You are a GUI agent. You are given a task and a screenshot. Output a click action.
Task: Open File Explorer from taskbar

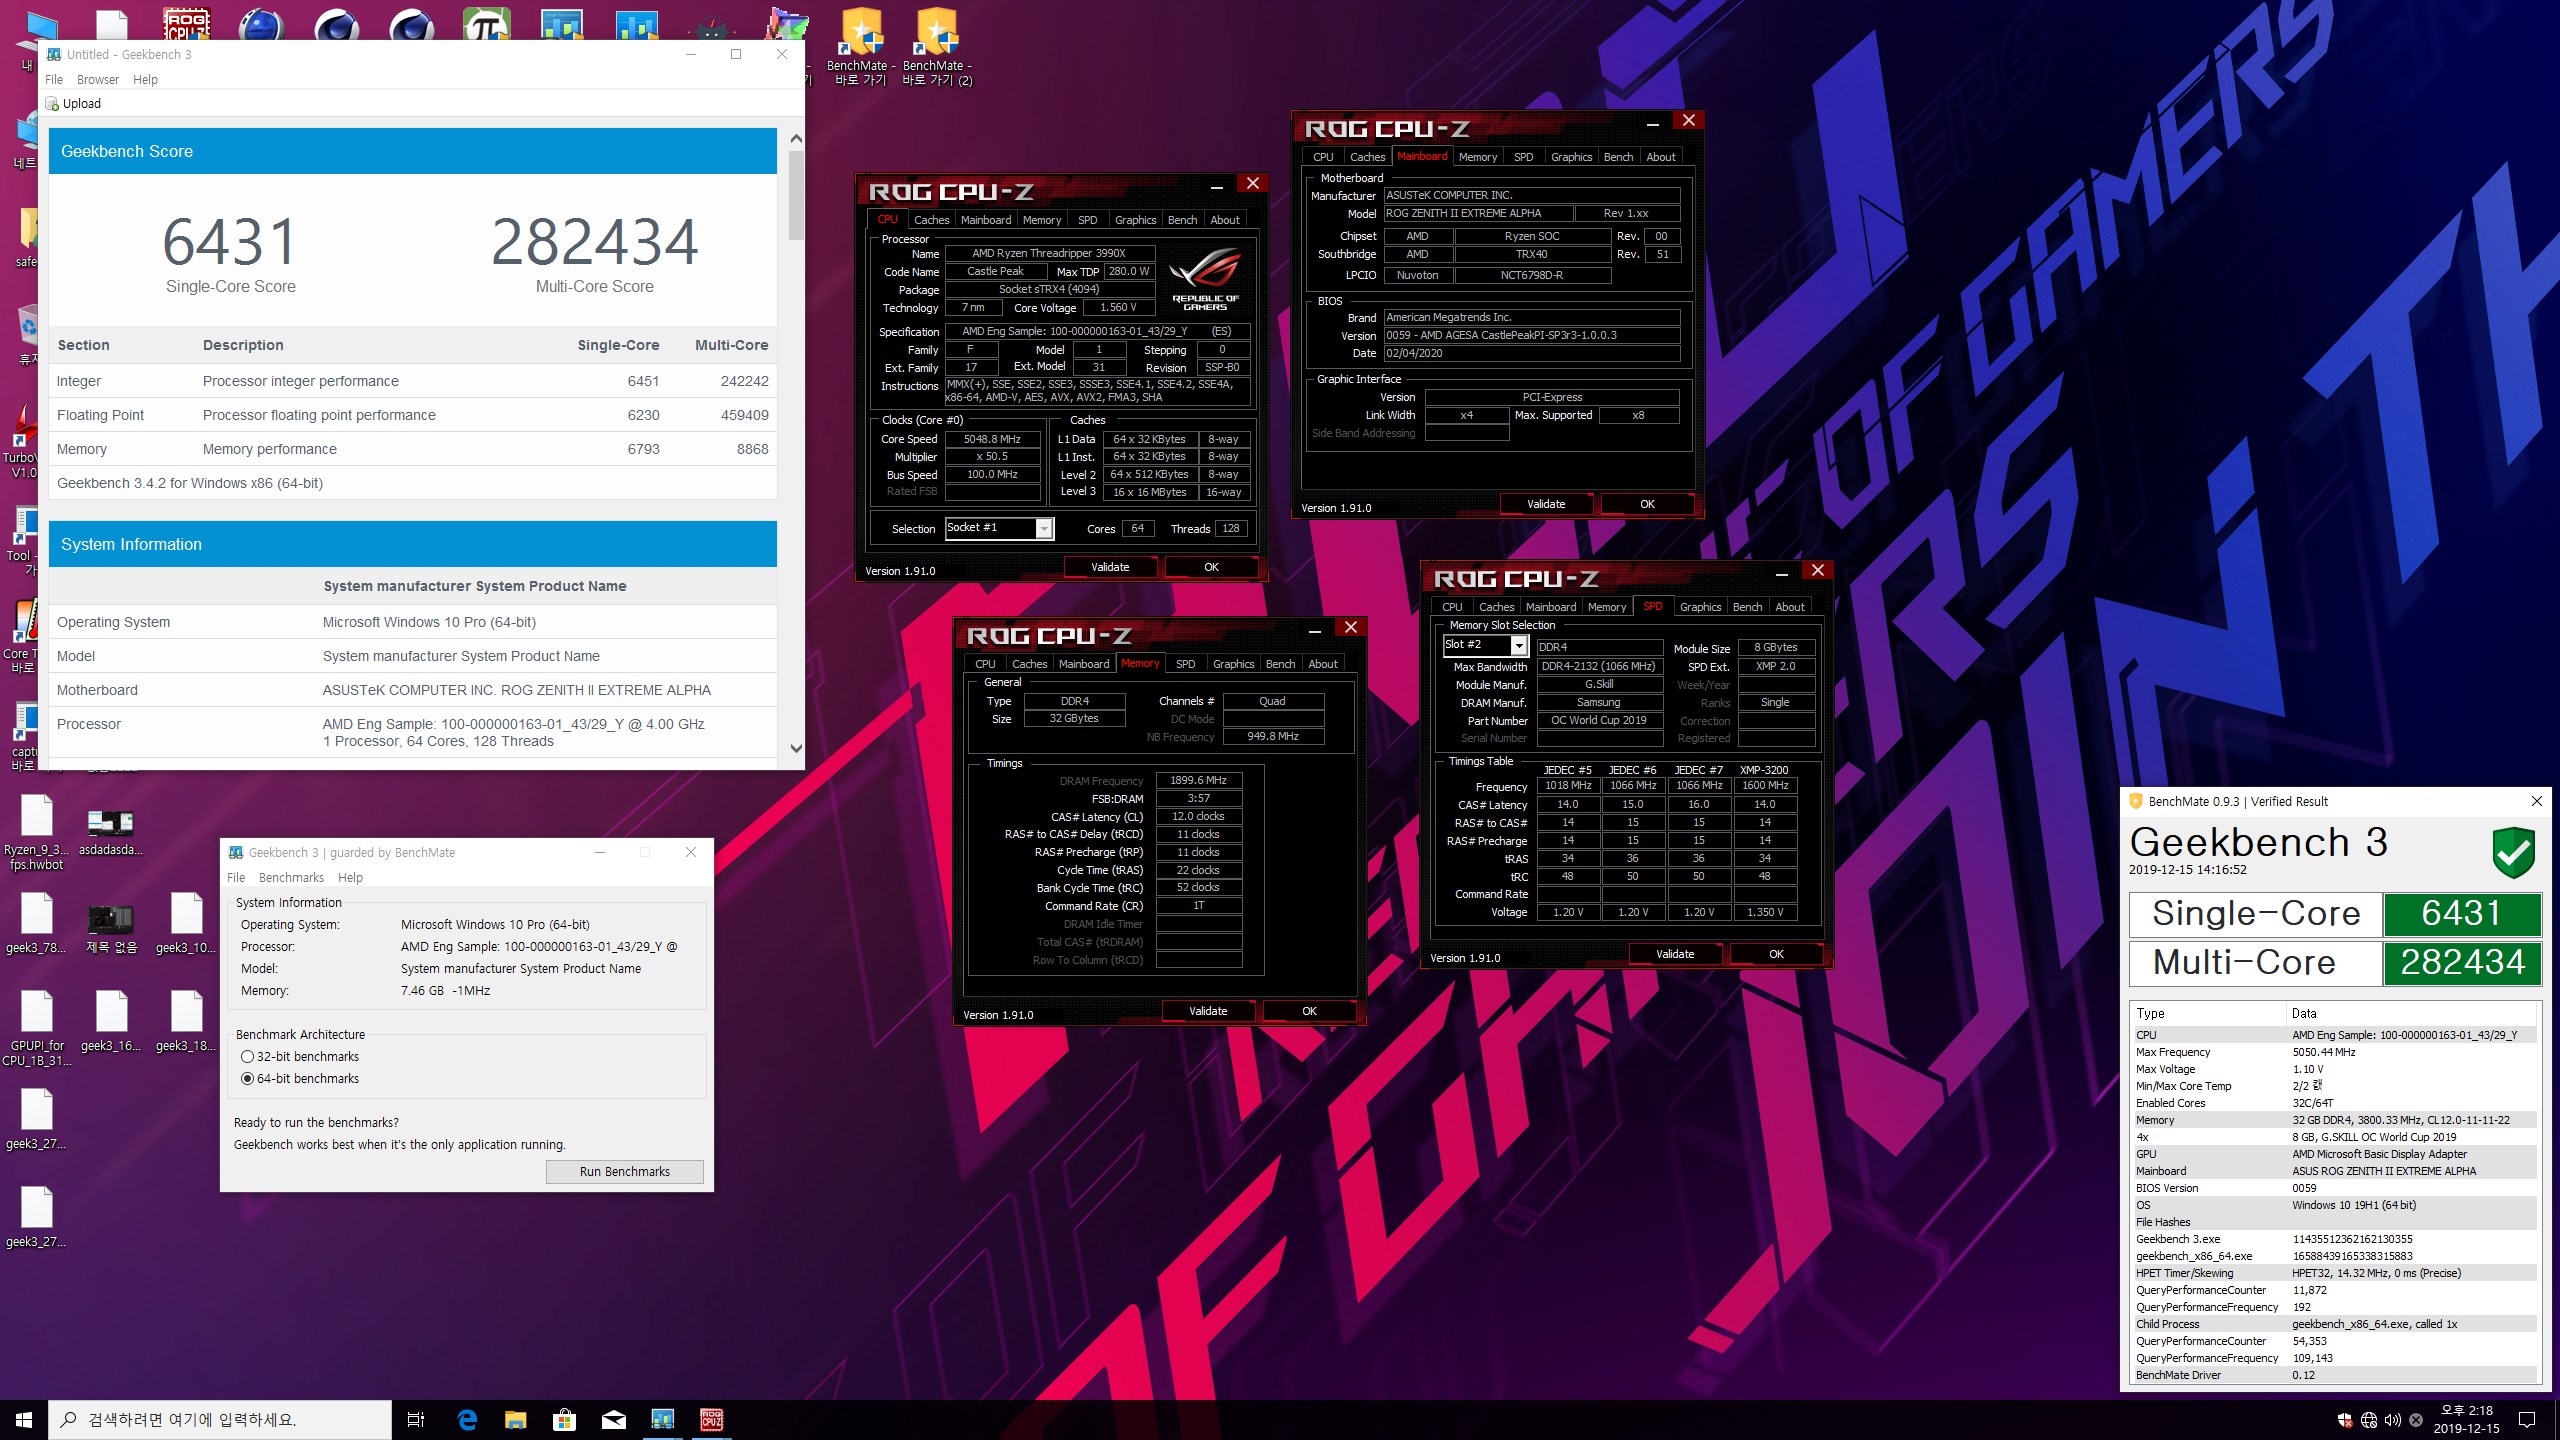tap(515, 1420)
